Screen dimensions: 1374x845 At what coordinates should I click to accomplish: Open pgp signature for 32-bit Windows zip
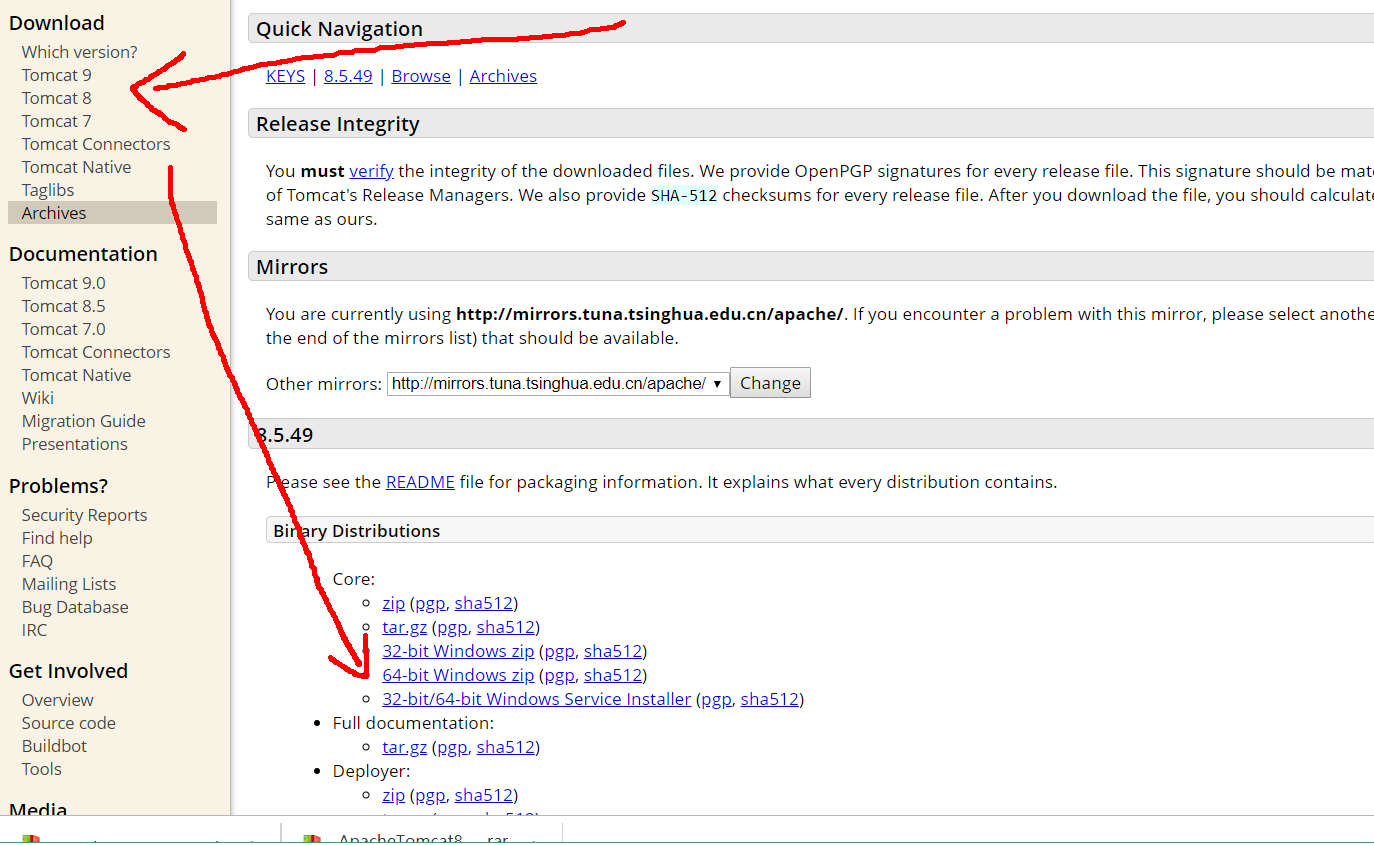coord(559,651)
